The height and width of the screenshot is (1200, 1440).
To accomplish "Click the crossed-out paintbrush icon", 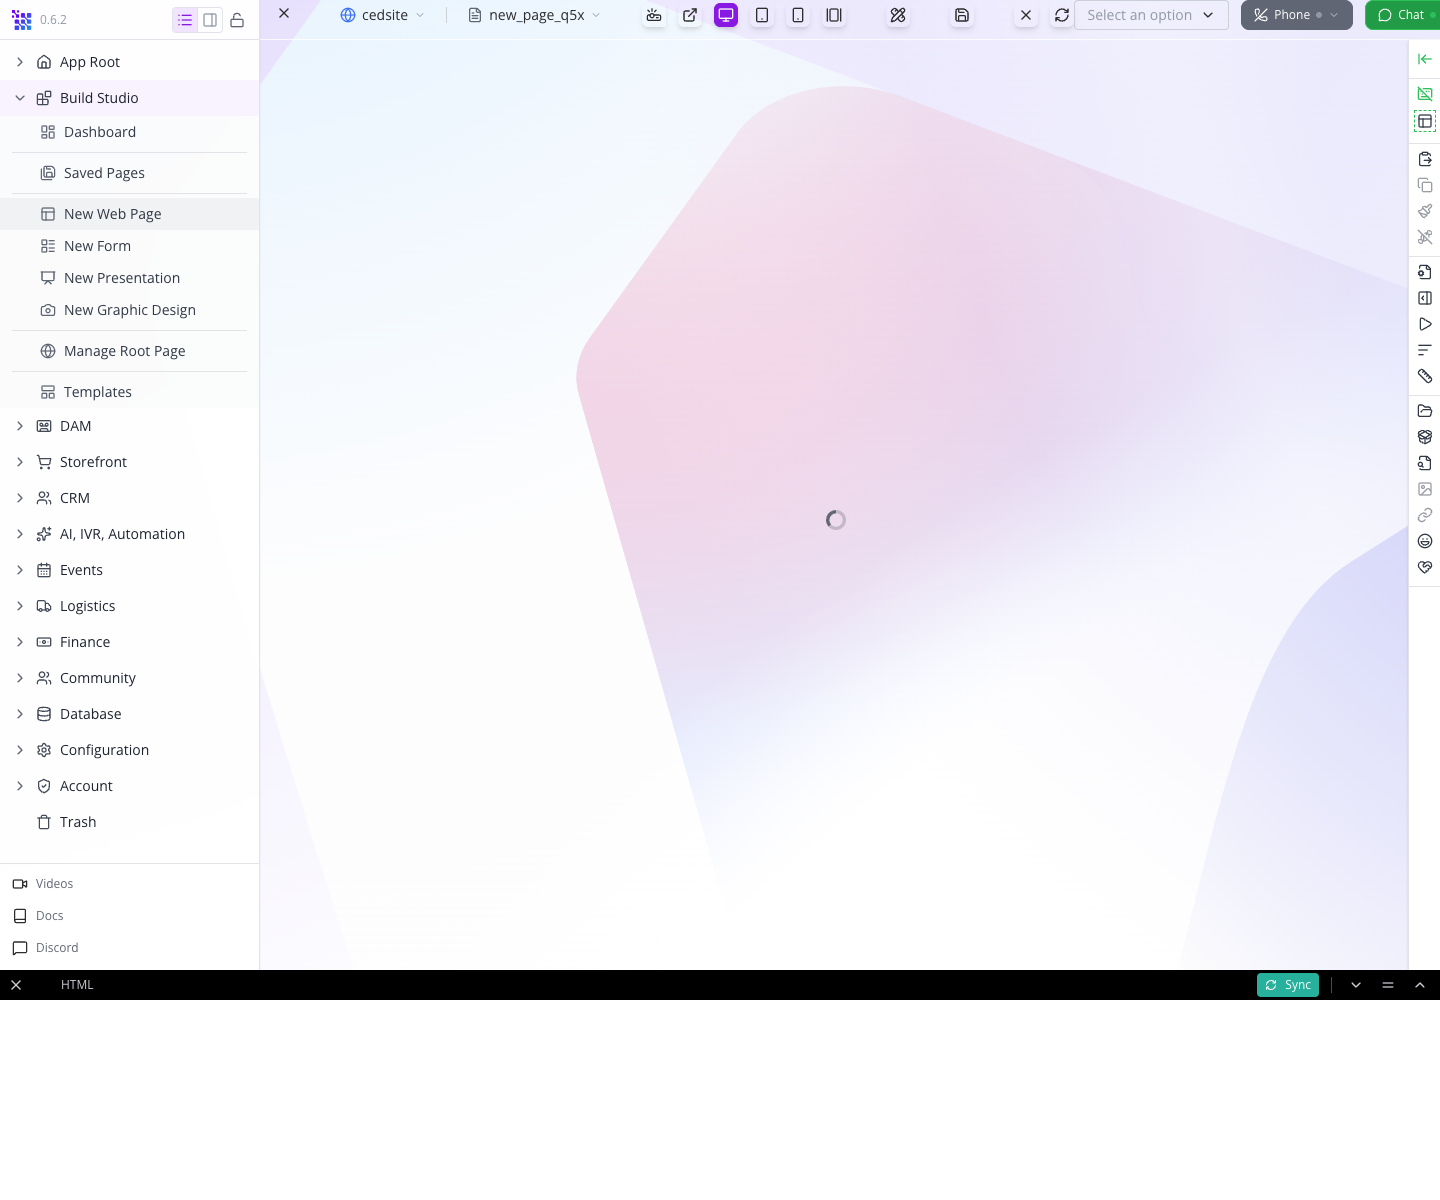I will pos(1425,237).
